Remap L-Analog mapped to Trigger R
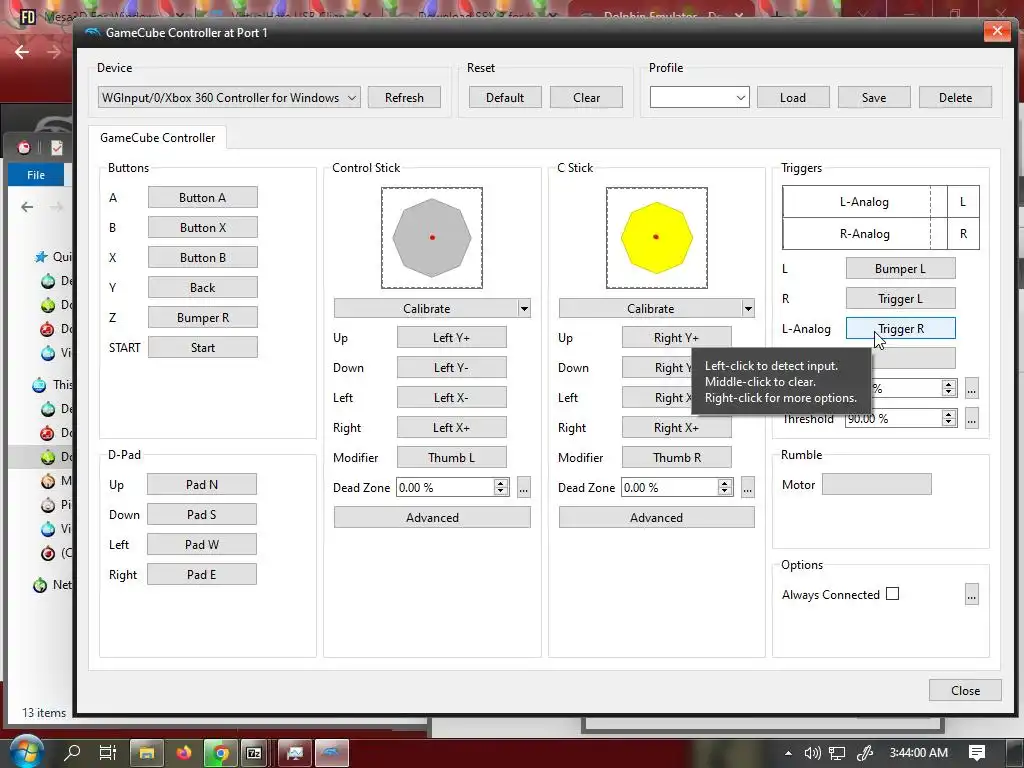The width and height of the screenshot is (1024, 768). 901,328
